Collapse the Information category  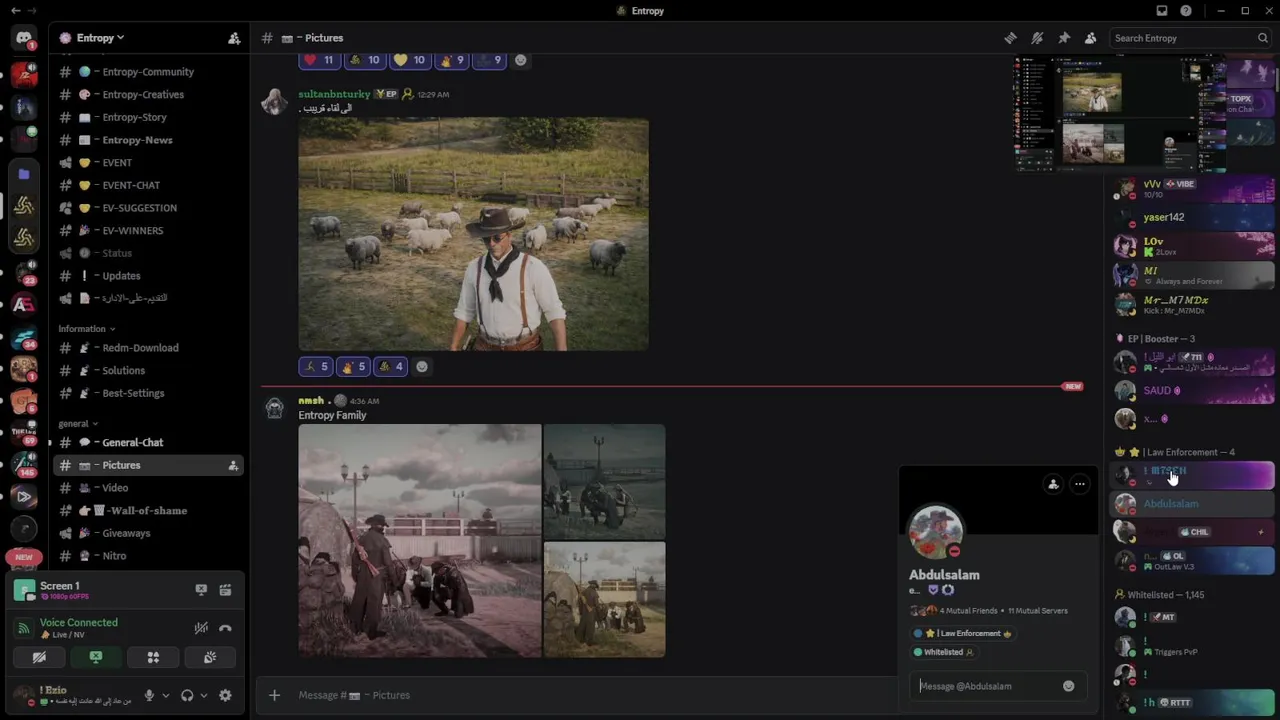pos(86,329)
